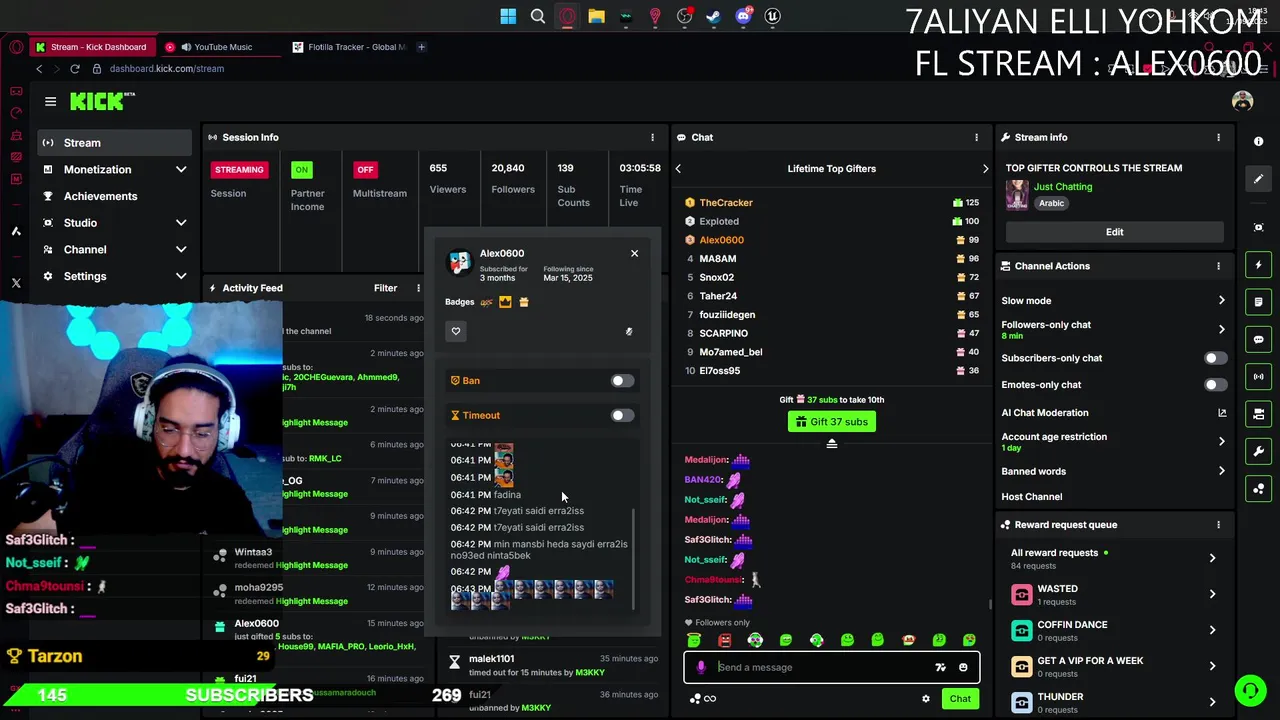Click the chat bubble icon in right sidebar

pos(1259,339)
